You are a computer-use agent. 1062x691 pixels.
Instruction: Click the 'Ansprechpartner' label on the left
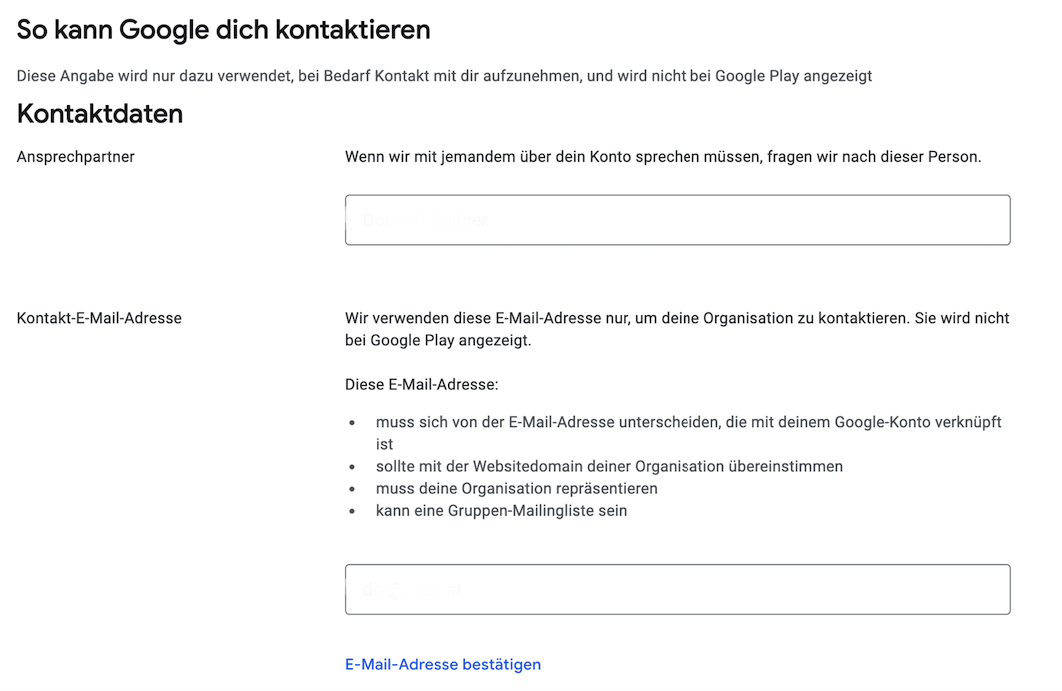point(76,156)
